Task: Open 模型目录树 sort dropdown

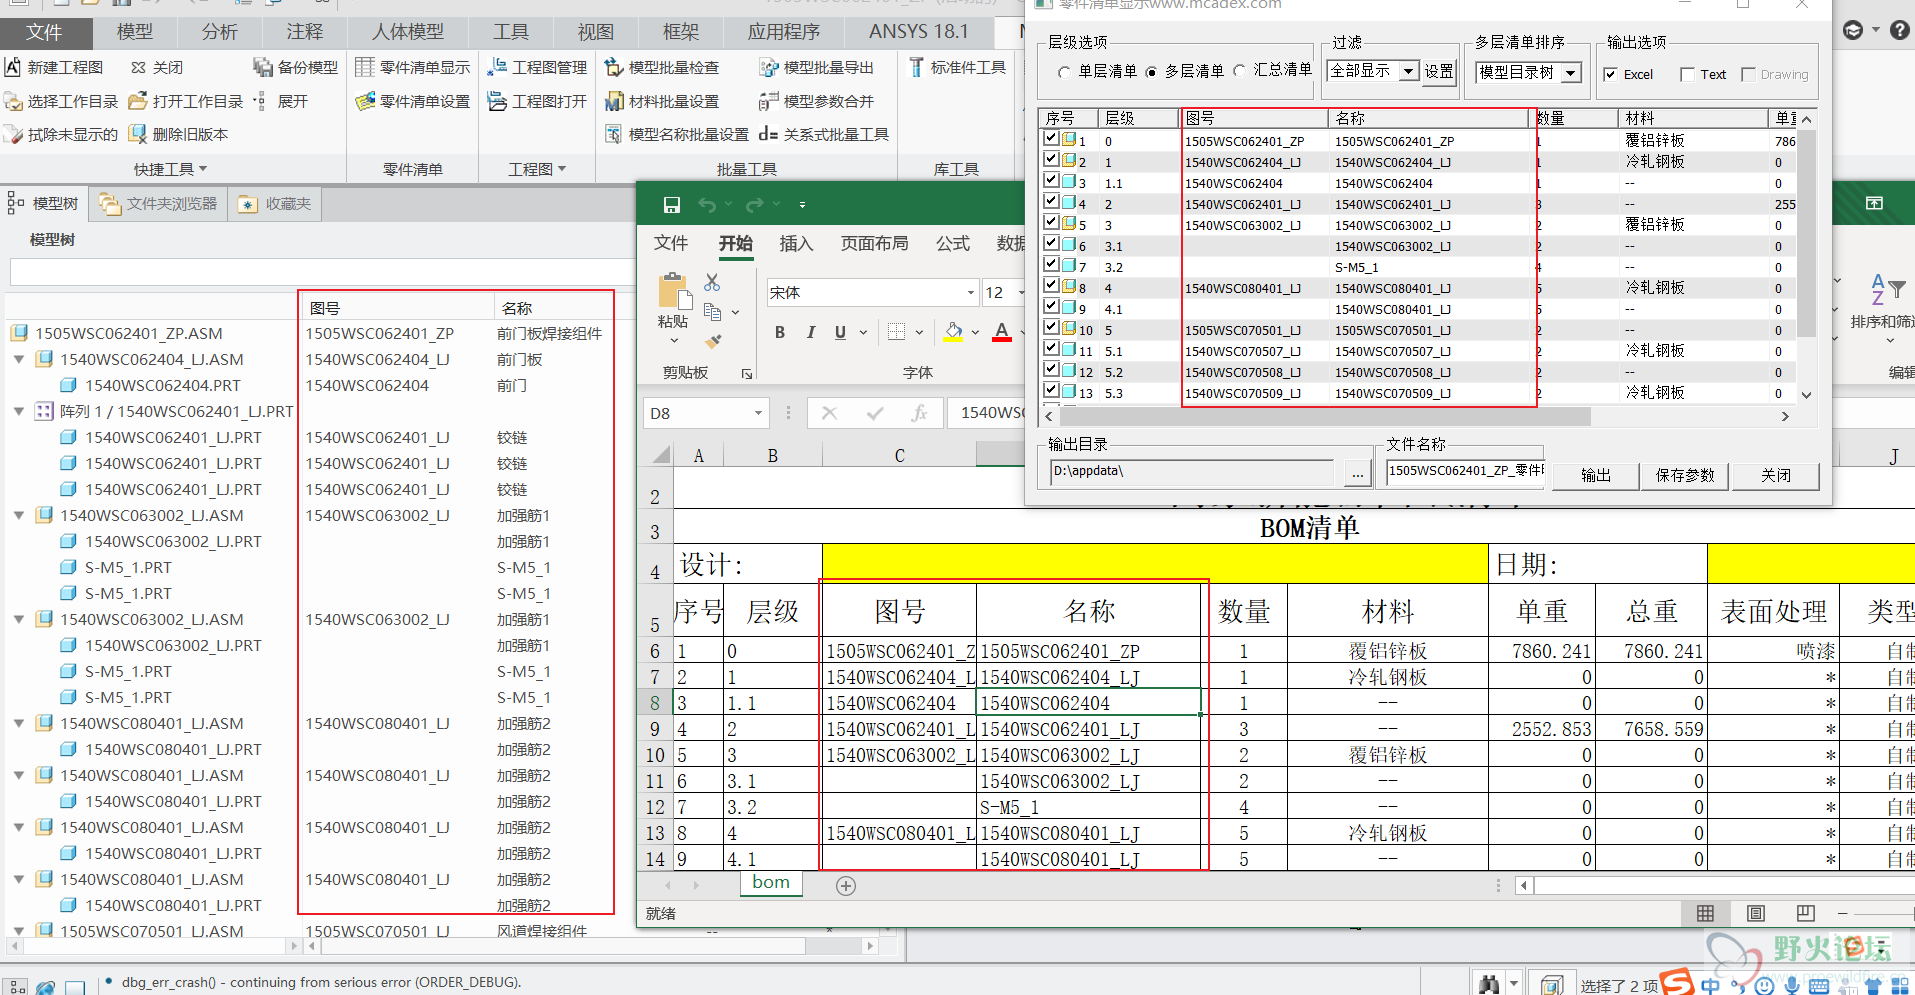Action: (x=1571, y=72)
